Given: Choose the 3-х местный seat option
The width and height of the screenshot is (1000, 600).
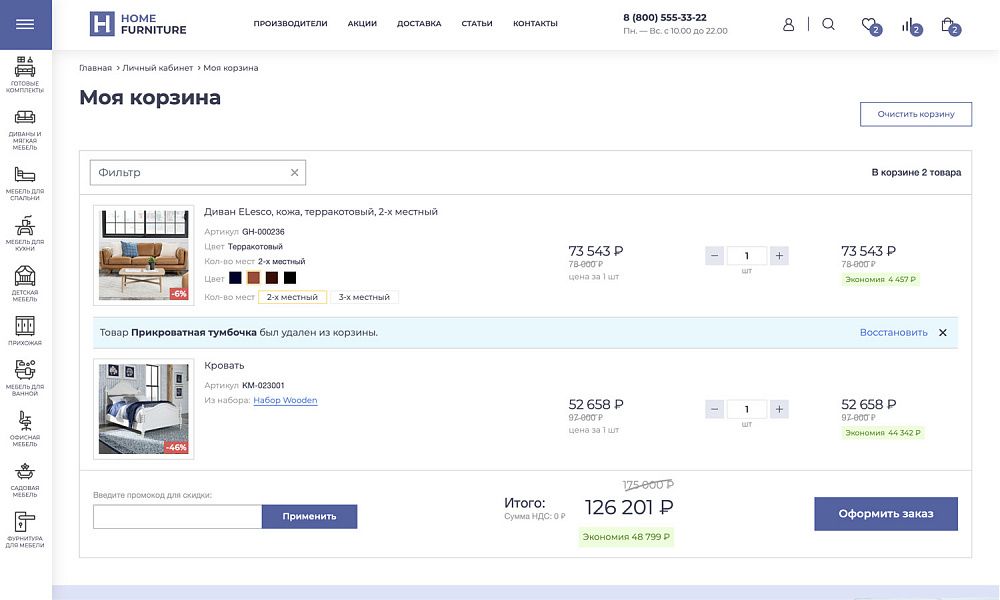Looking at the screenshot, I should coord(364,297).
